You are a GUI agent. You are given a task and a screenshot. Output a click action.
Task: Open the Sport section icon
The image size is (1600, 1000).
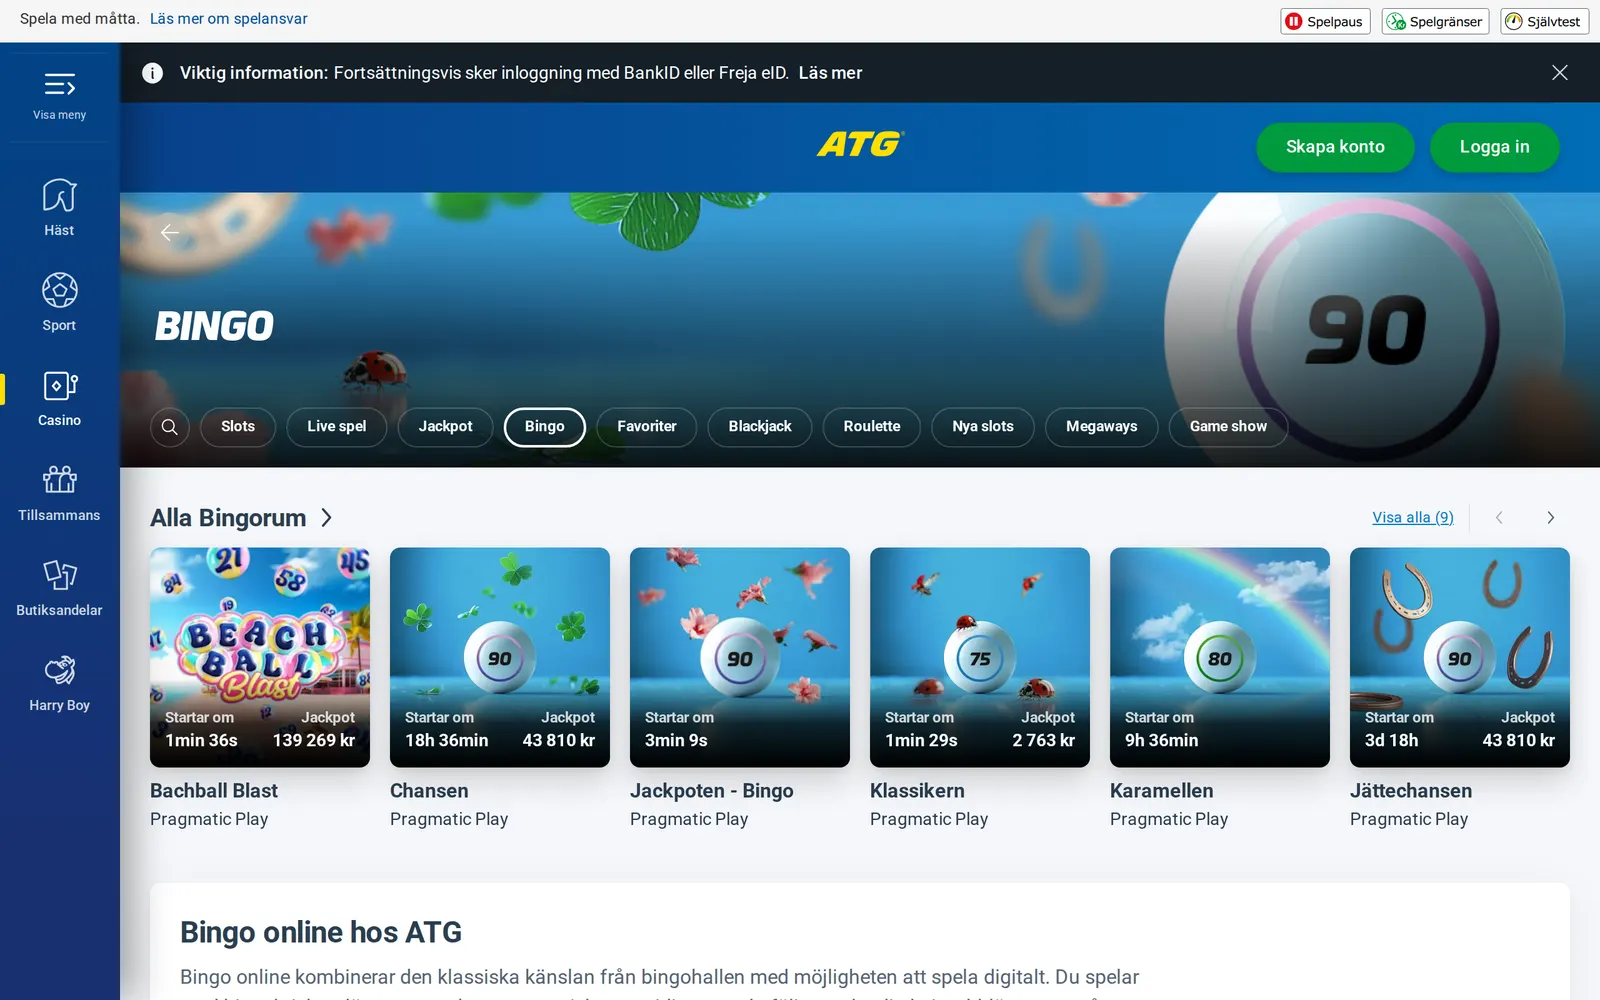[59, 290]
